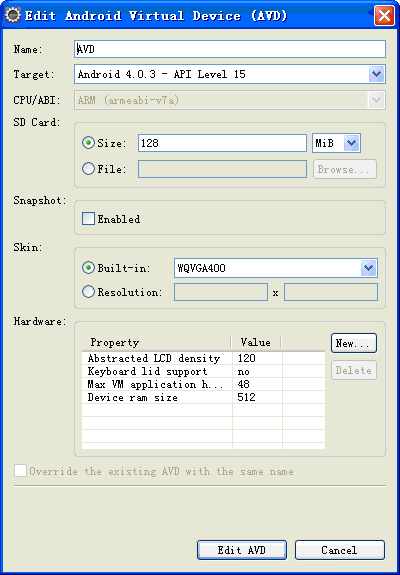This screenshot has width=400, height=575.
Task: Select the SD Card File radio button
Action: click(x=88, y=169)
